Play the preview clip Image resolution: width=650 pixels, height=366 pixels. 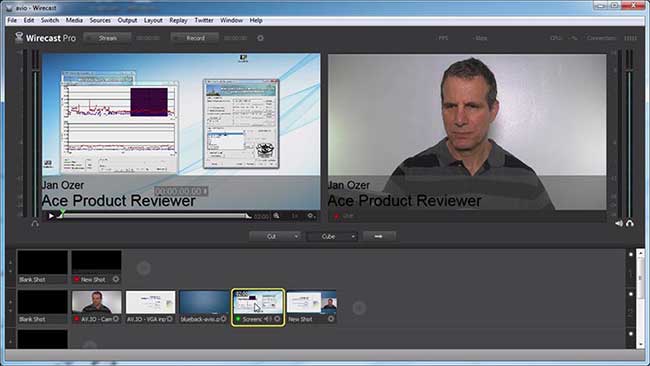point(51,216)
